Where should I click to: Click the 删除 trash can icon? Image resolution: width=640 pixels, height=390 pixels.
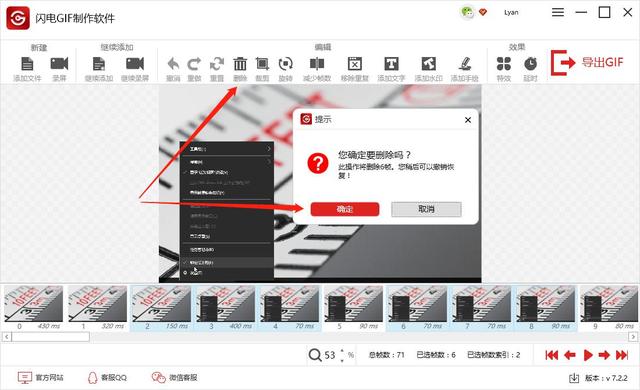240,64
